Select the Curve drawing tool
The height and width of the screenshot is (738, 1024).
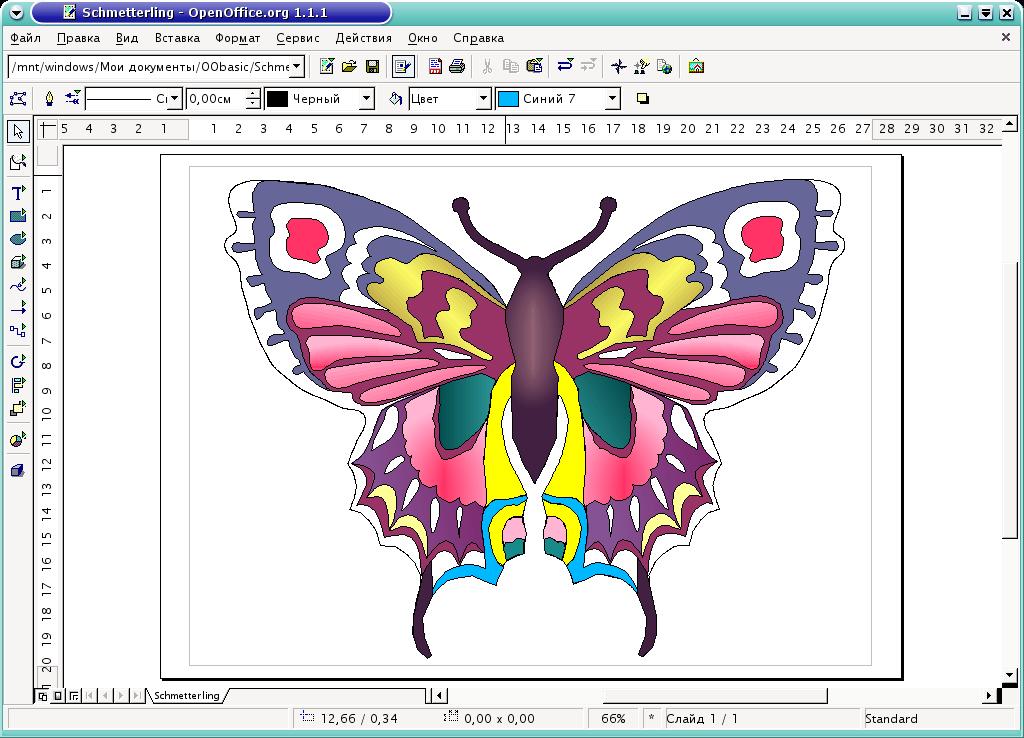click(18, 286)
